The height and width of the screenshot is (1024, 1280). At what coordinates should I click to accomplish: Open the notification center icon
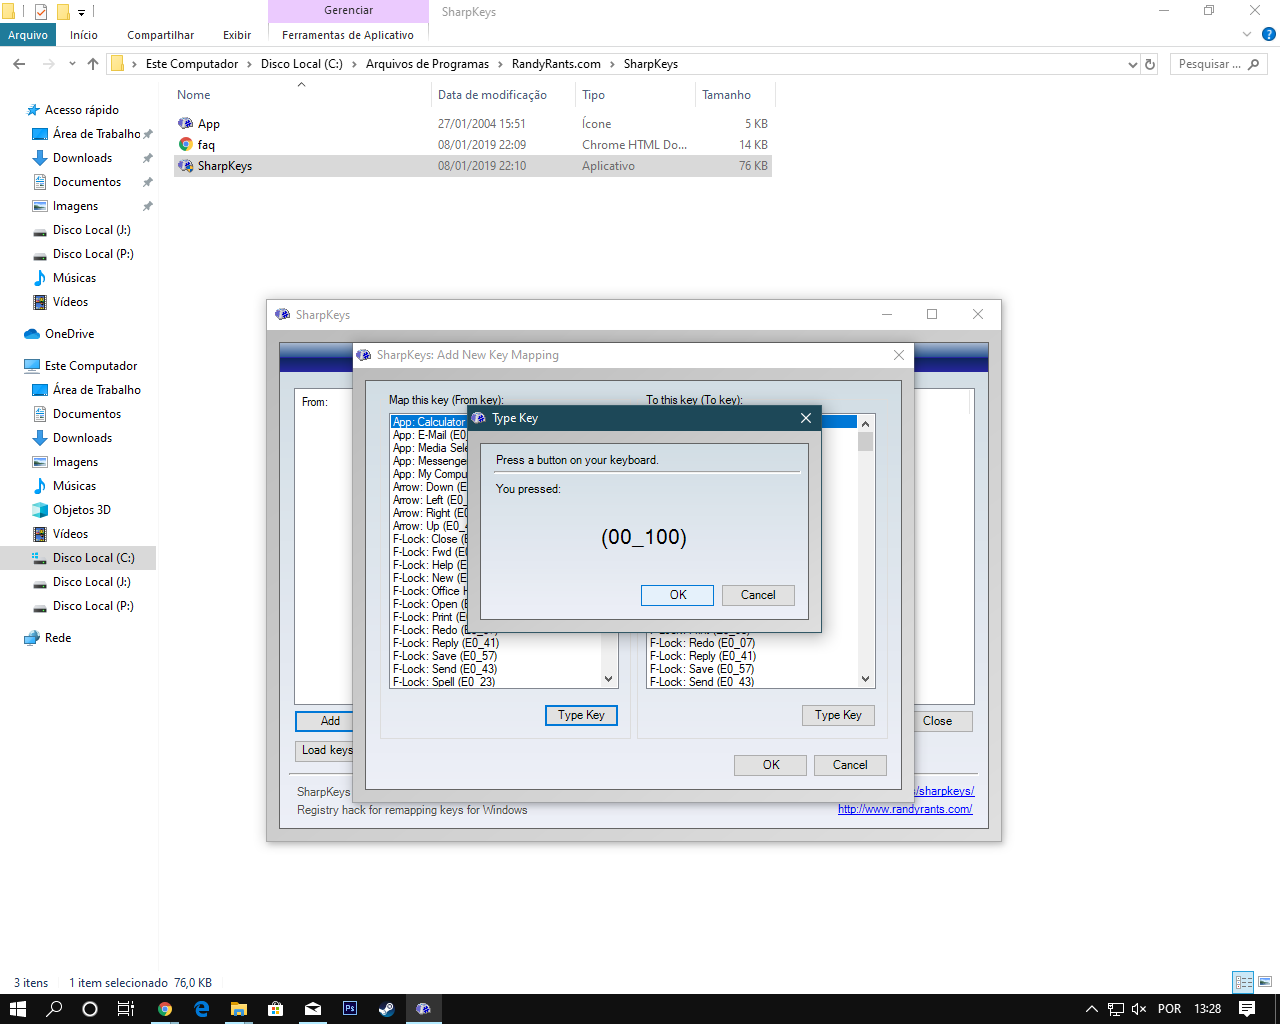point(1247,1009)
